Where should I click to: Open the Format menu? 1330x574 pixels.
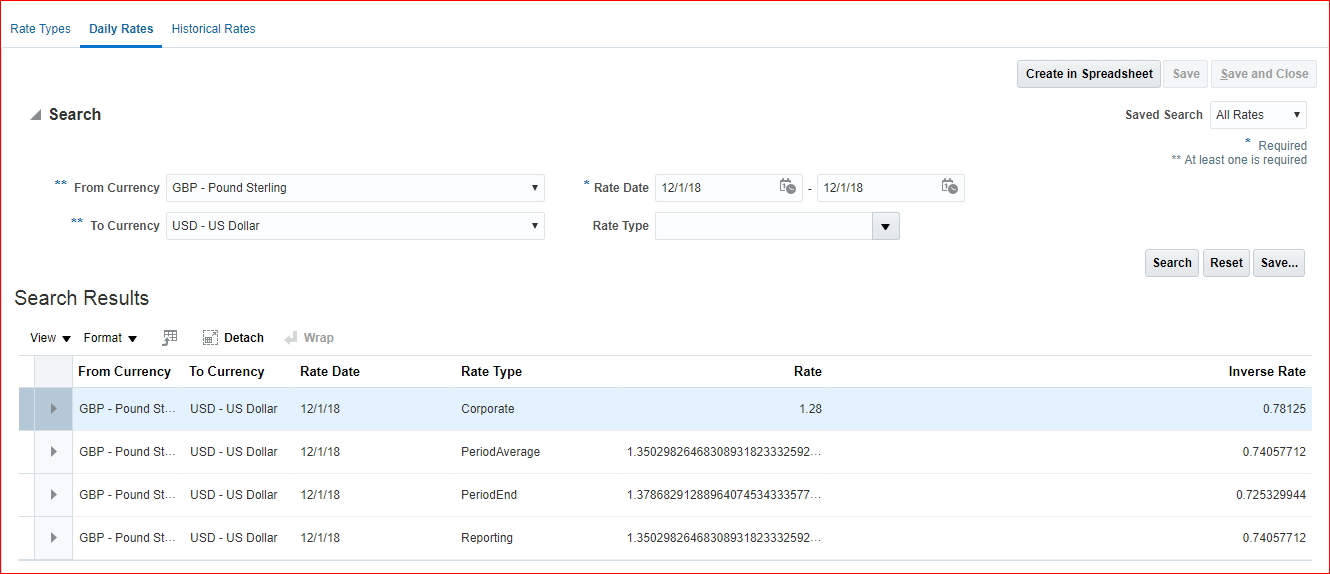click(110, 338)
